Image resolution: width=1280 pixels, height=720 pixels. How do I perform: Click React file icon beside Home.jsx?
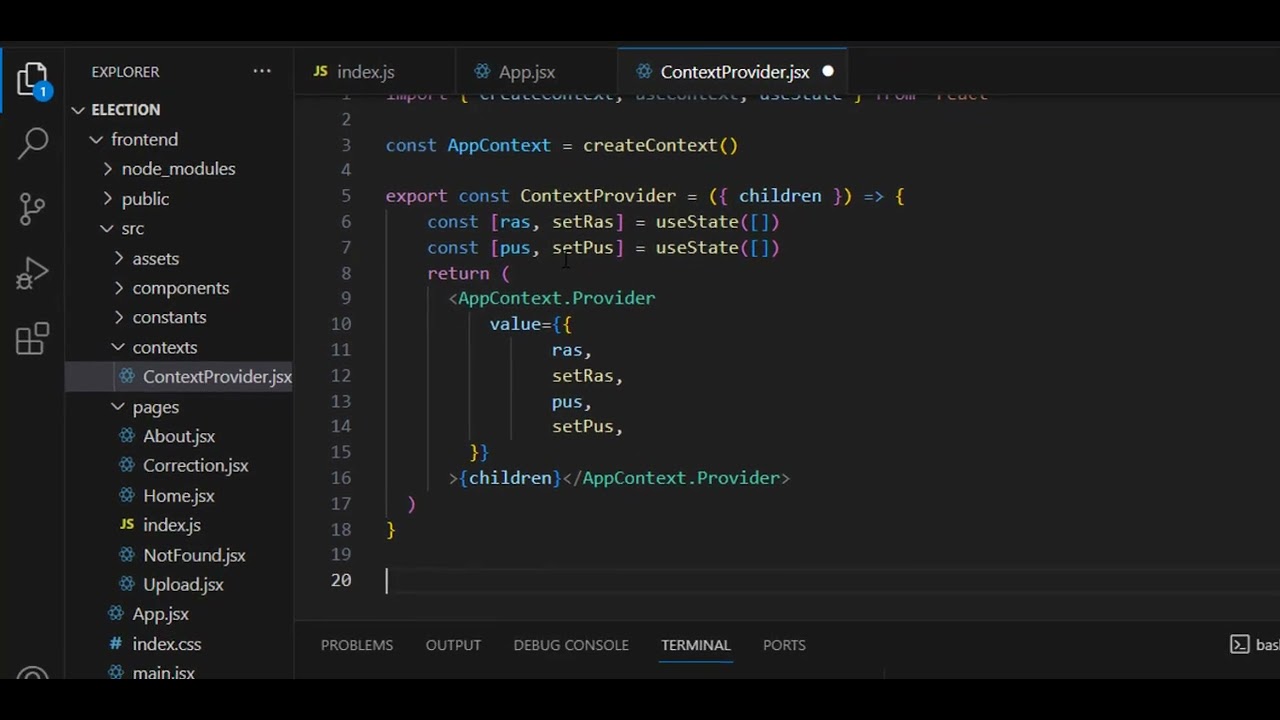[127, 495]
